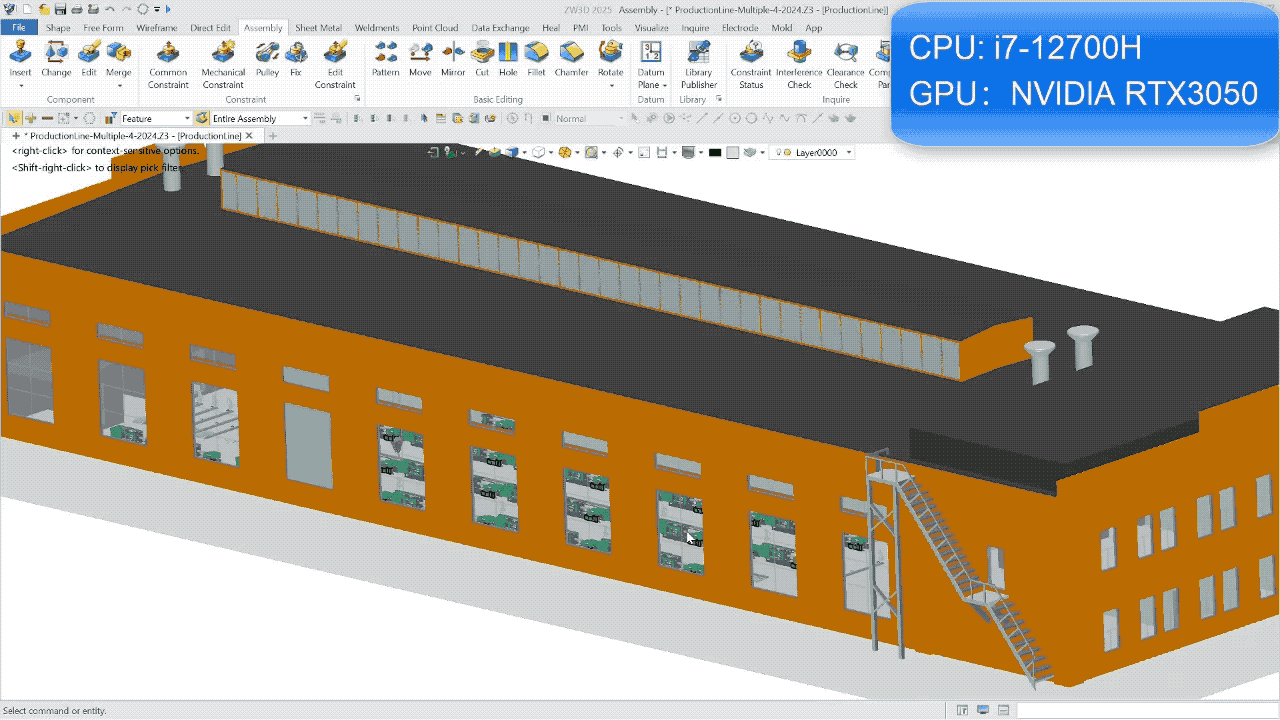Click the light gray color swatch
This screenshot has height=720, width=1280.
(733, 152)
